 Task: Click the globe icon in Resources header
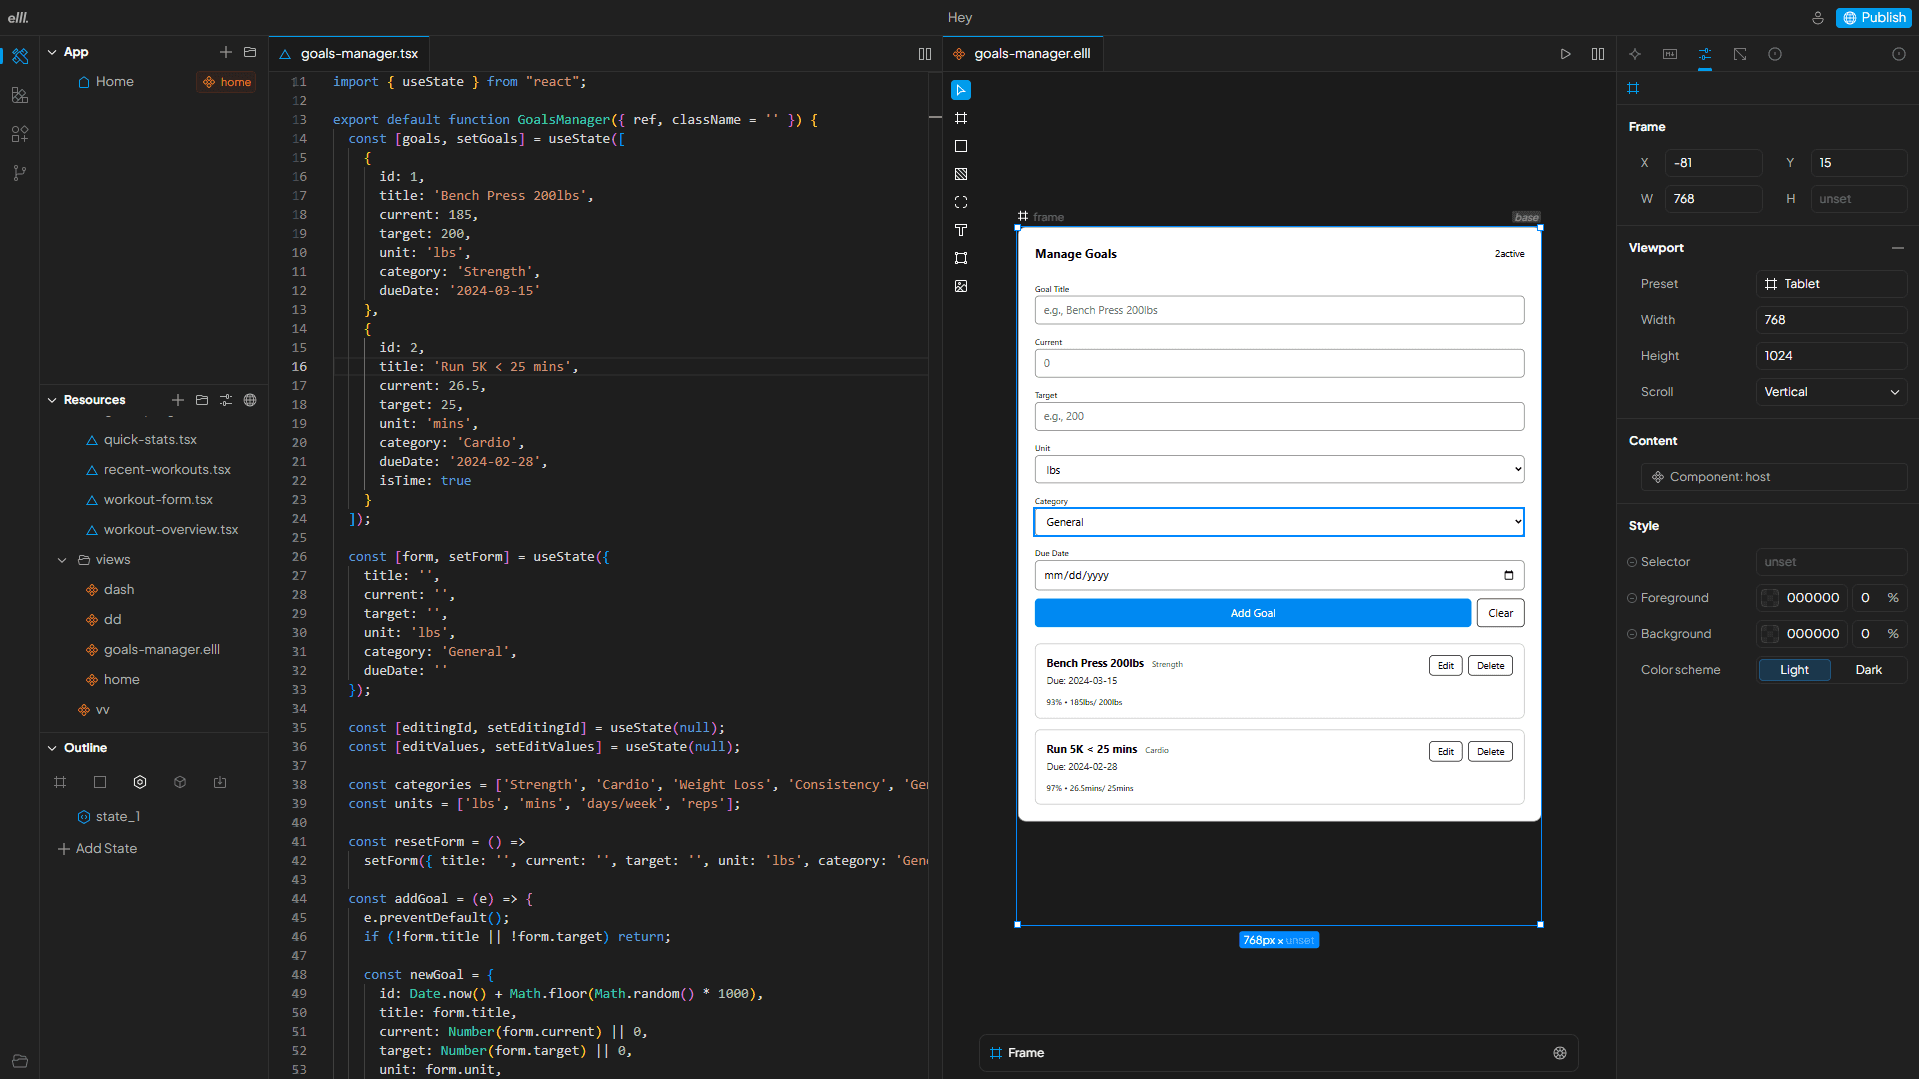(x=250, y=400)
